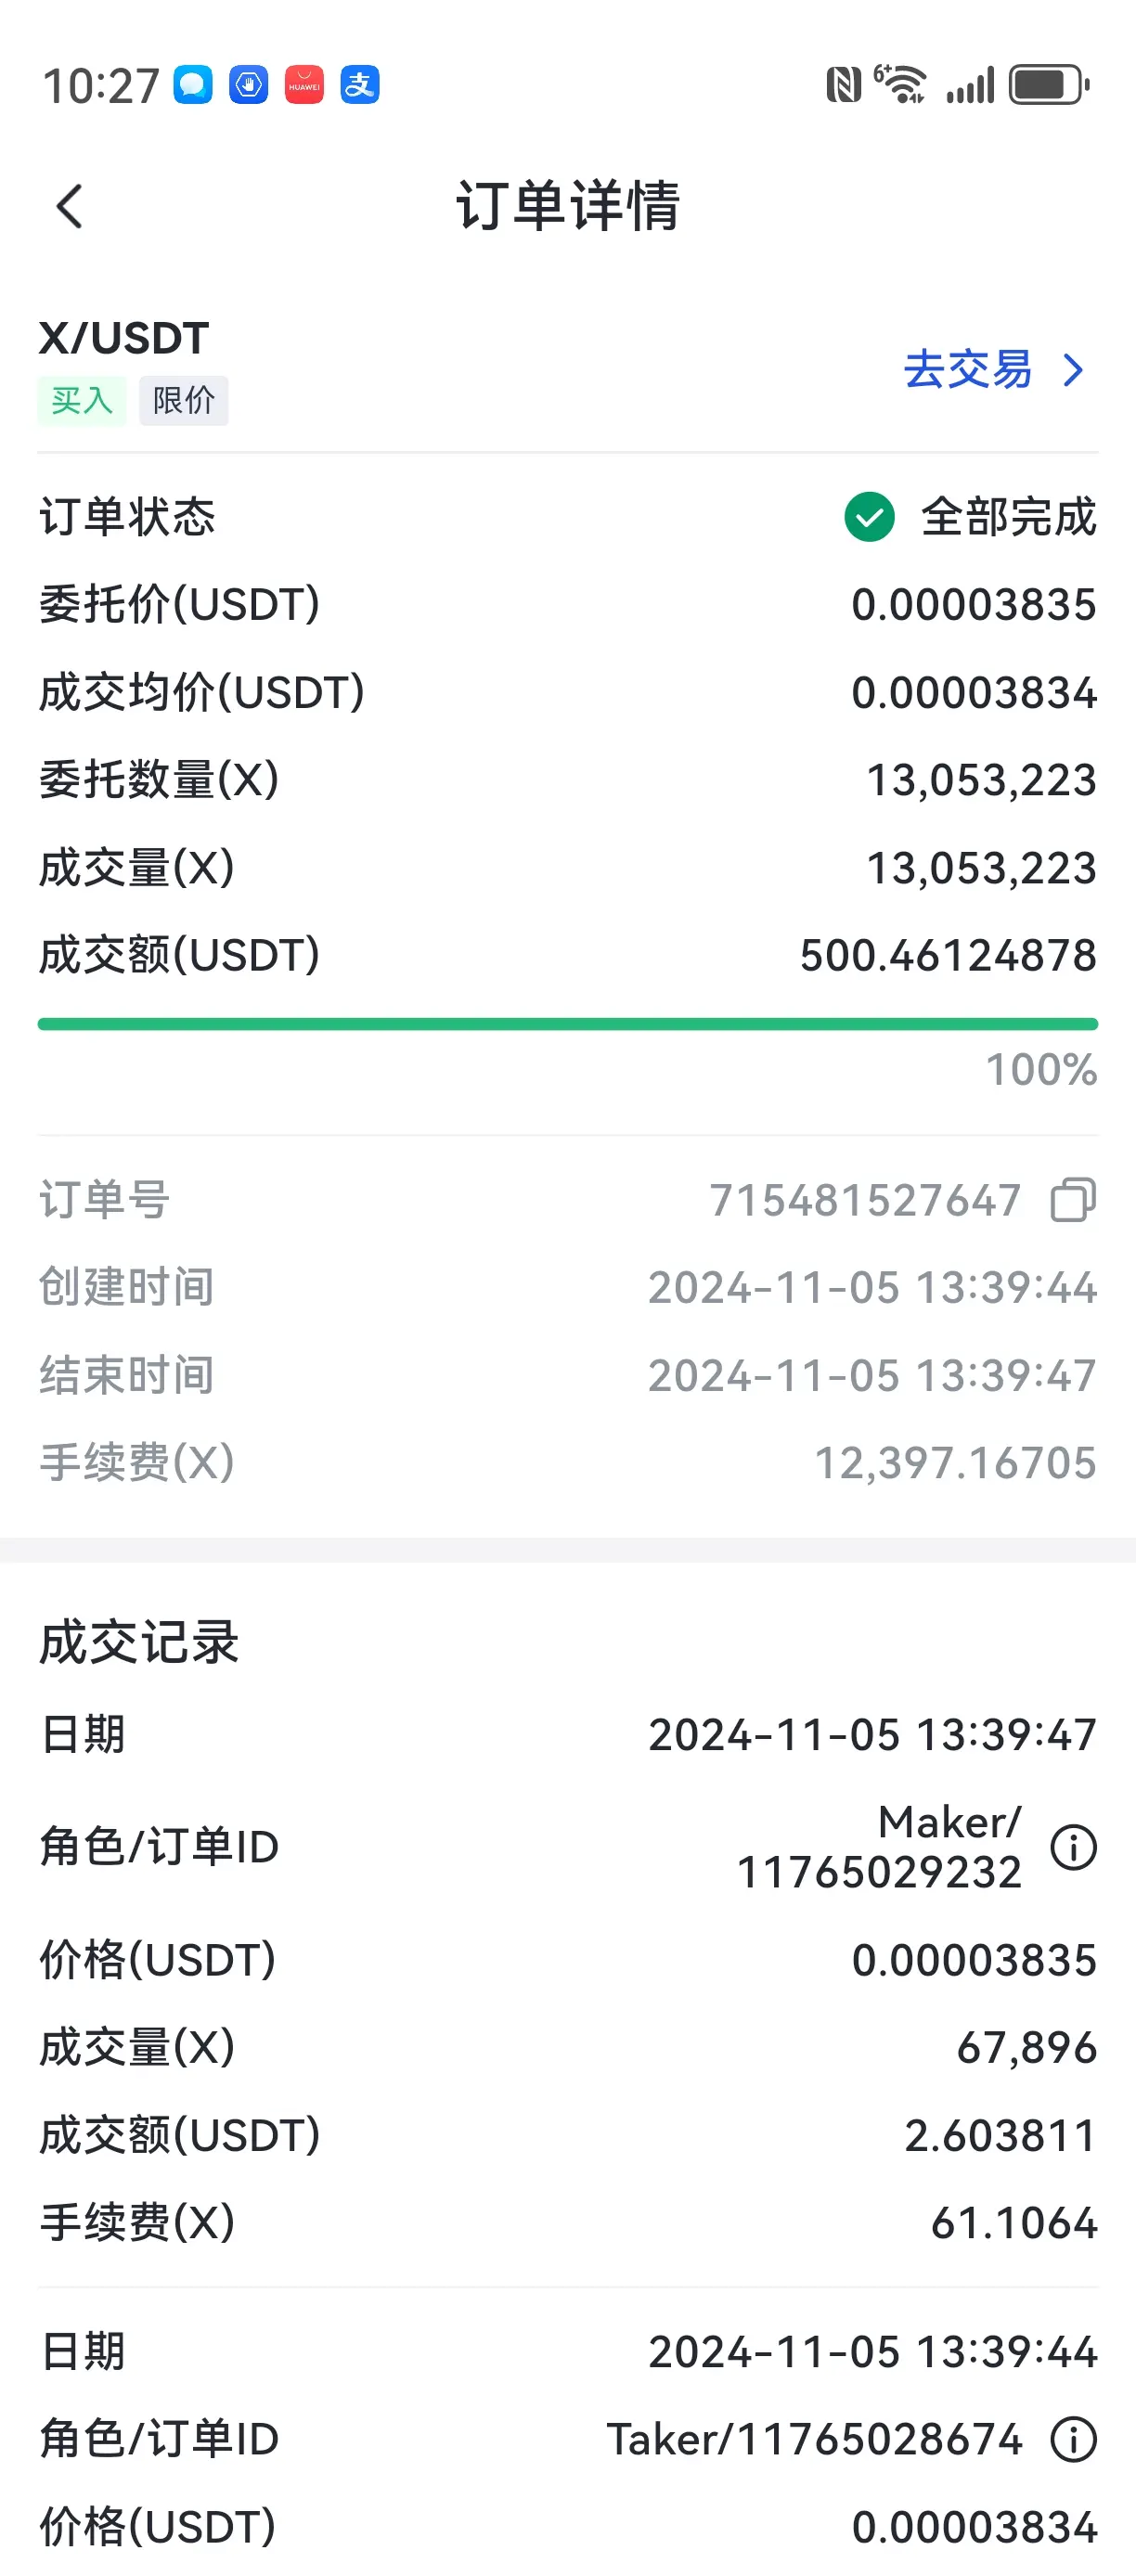Tap the NFC status icon
Image resolution: width=1136 pixels, height=2576 pixels.
pyautogui.click(x=843, y=85)
